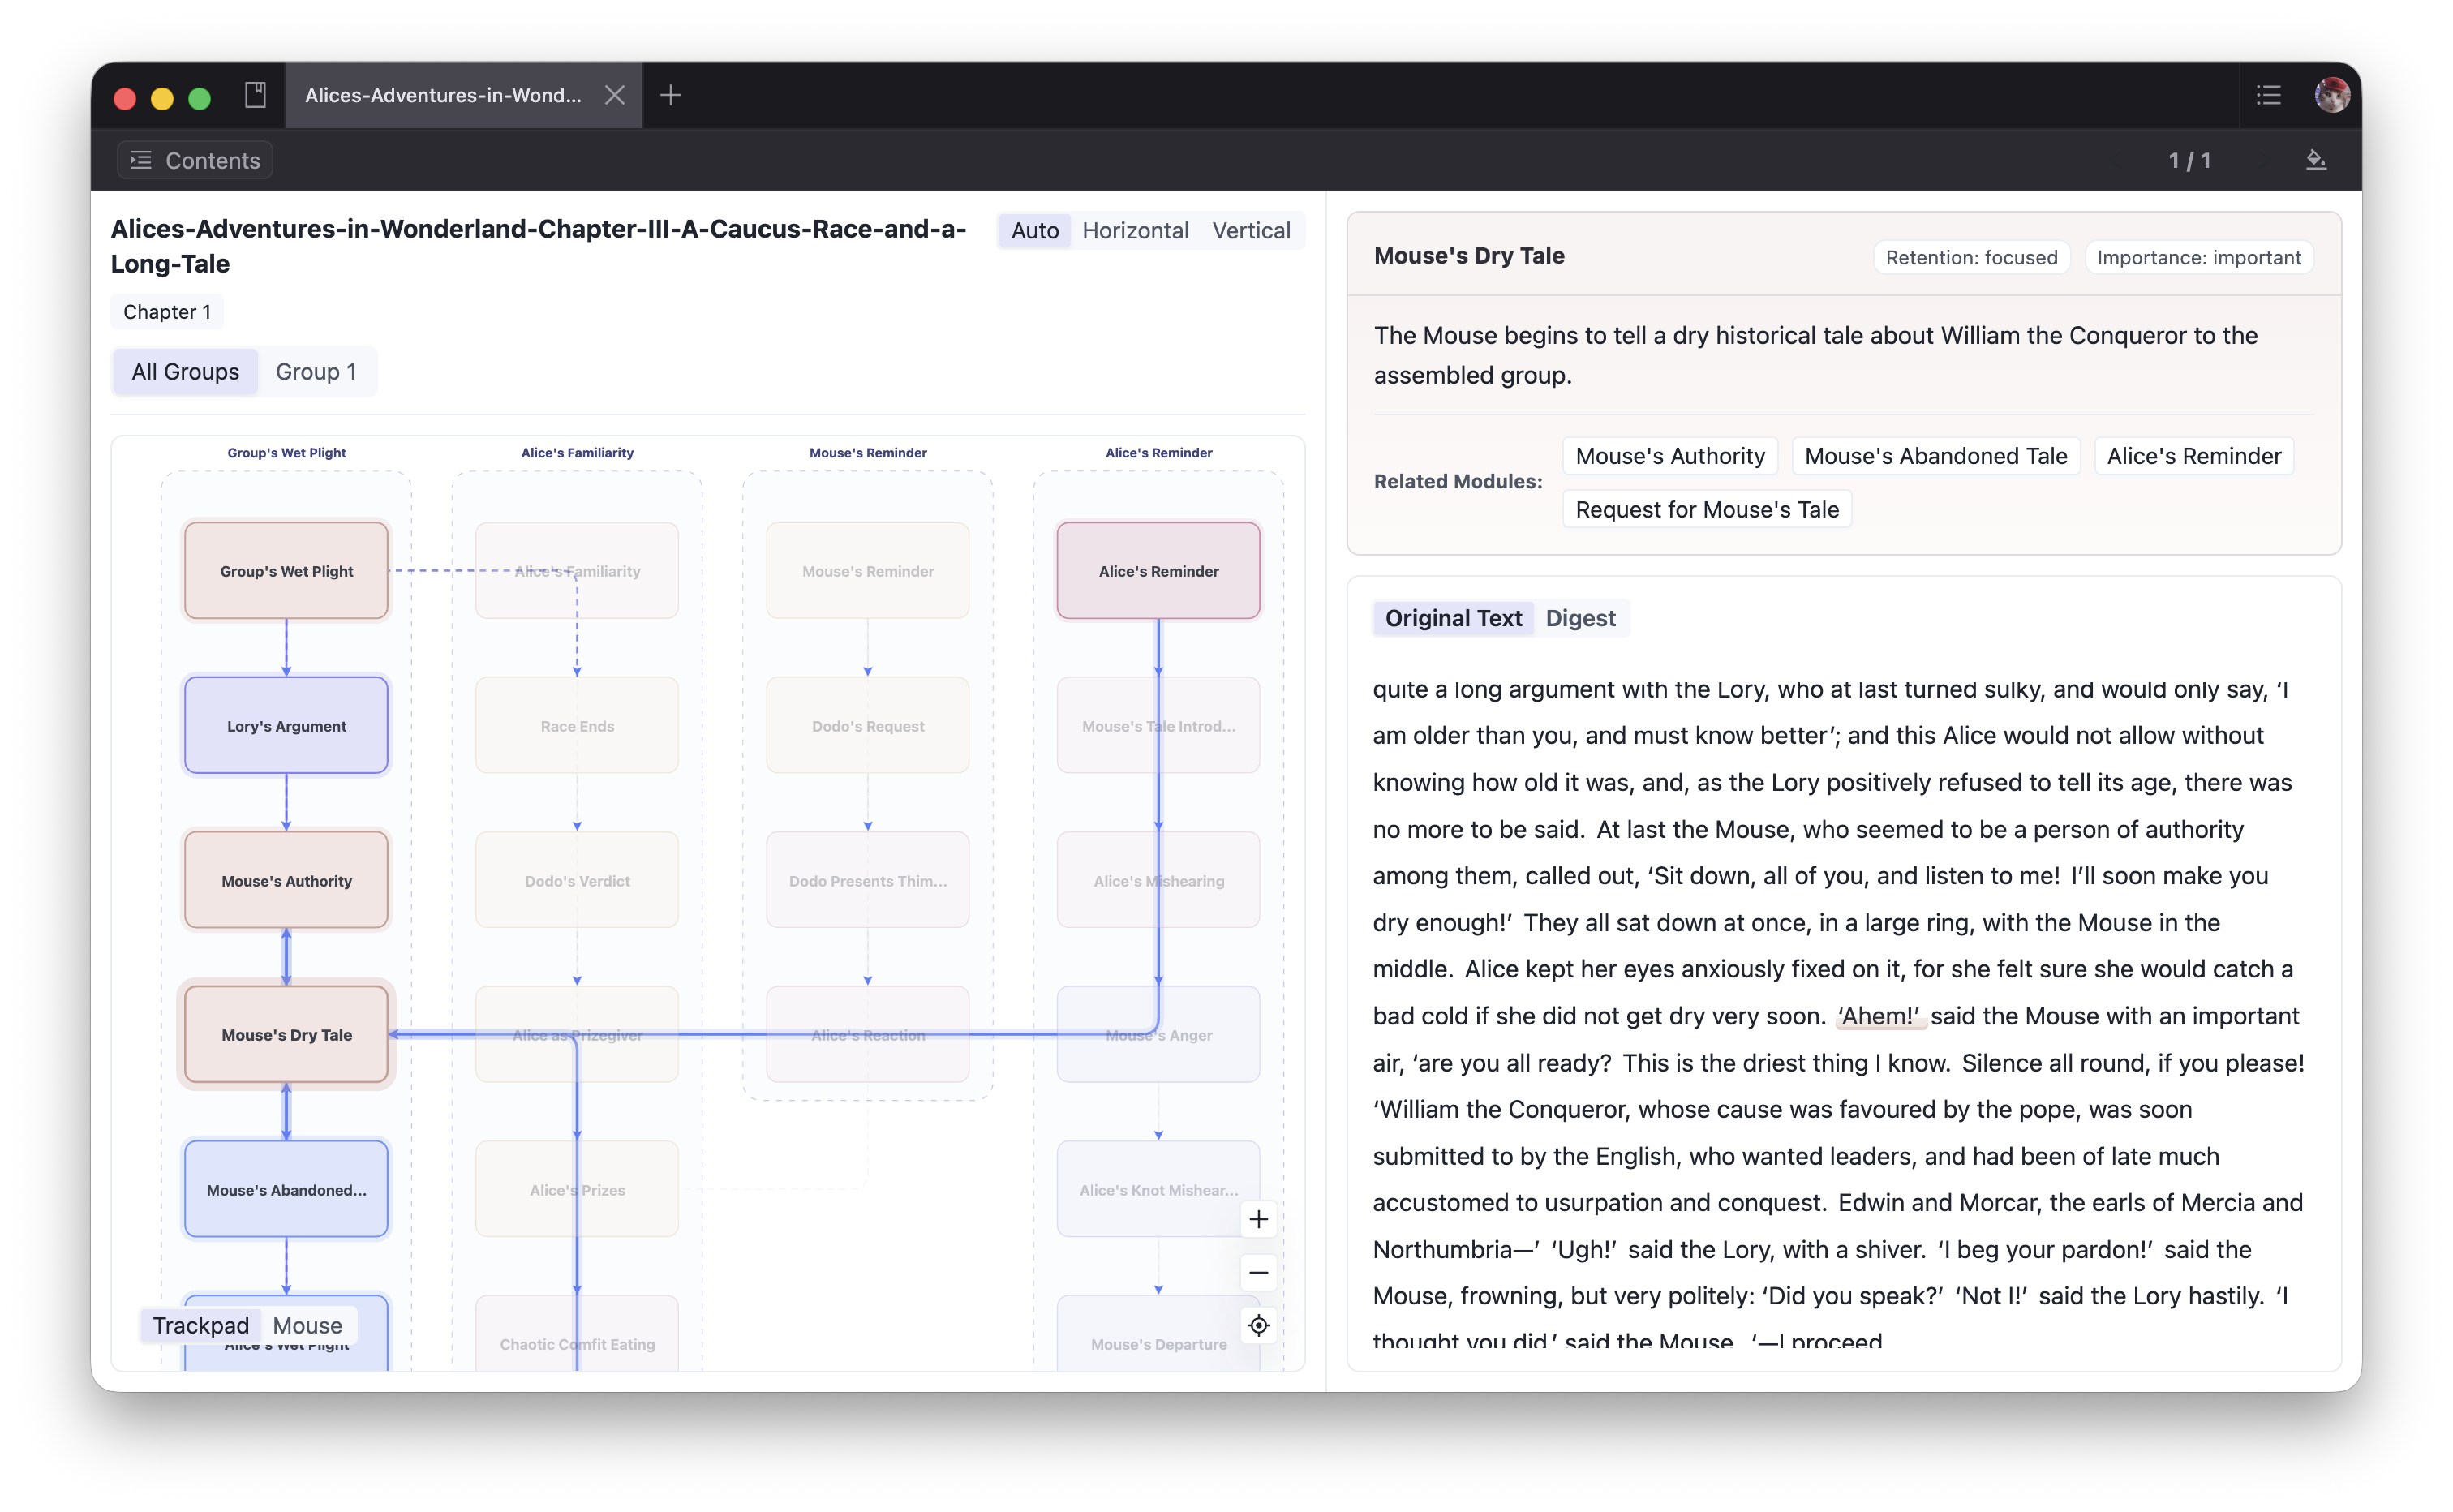The image size is (2453, 1512).
Task: Select the Alice as Prizegiver node
Action: click(577, 1035)
